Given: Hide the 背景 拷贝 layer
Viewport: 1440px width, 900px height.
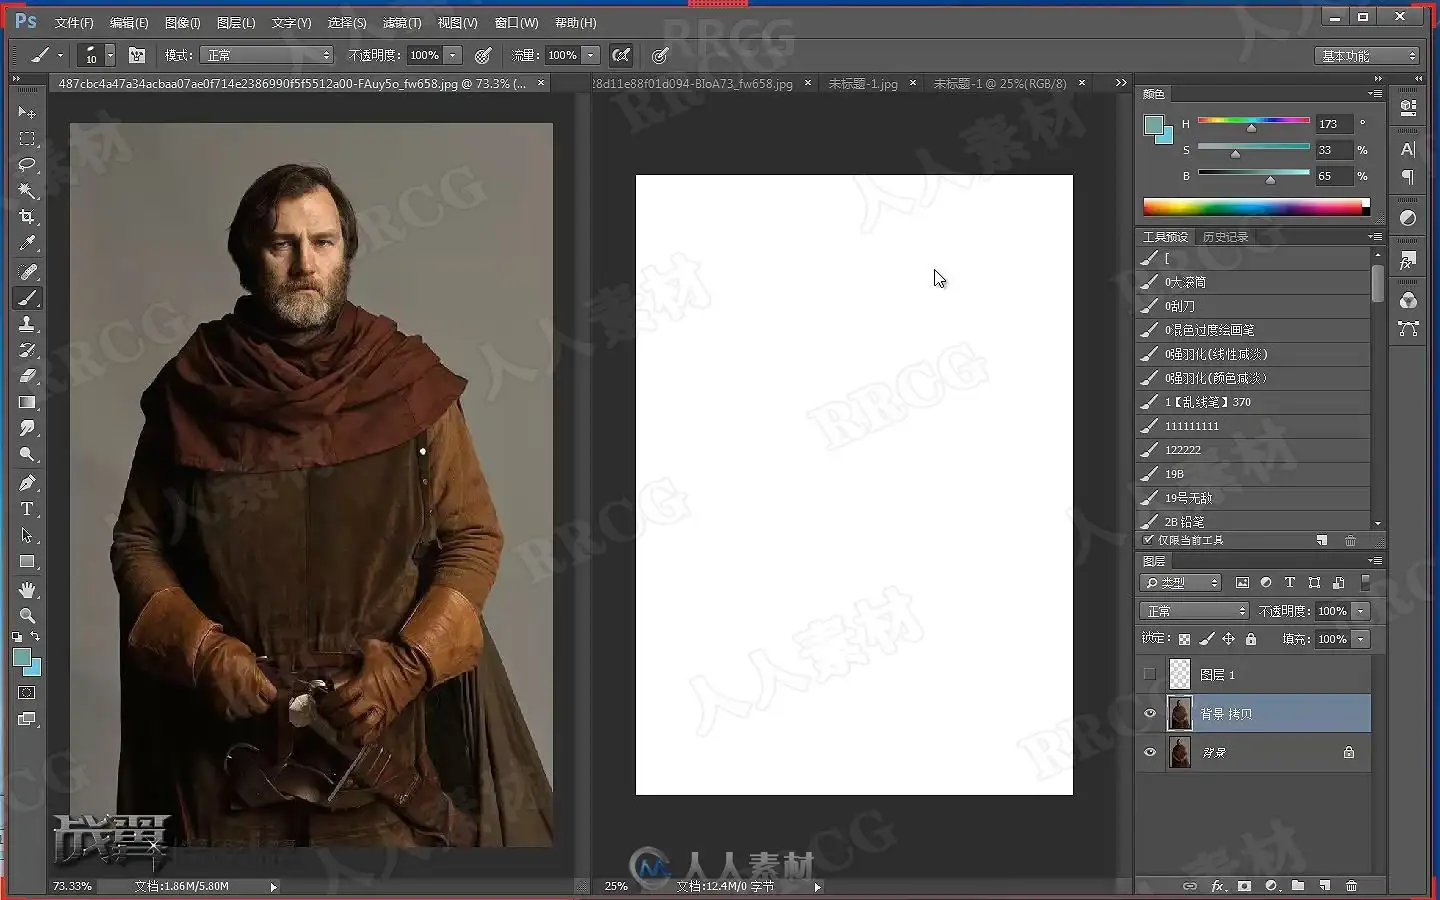Looking at the screenshot, I should [1150, 713].
